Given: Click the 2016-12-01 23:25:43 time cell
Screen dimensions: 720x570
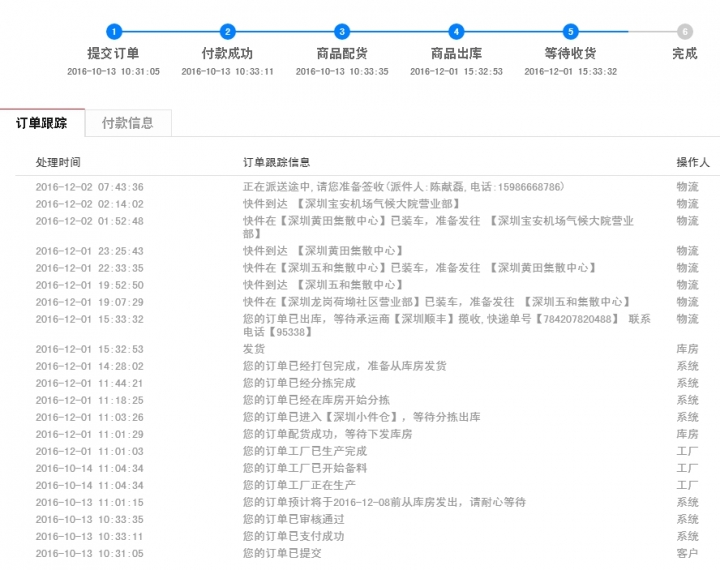Looking at the screenshot, I should coord(90,251).
